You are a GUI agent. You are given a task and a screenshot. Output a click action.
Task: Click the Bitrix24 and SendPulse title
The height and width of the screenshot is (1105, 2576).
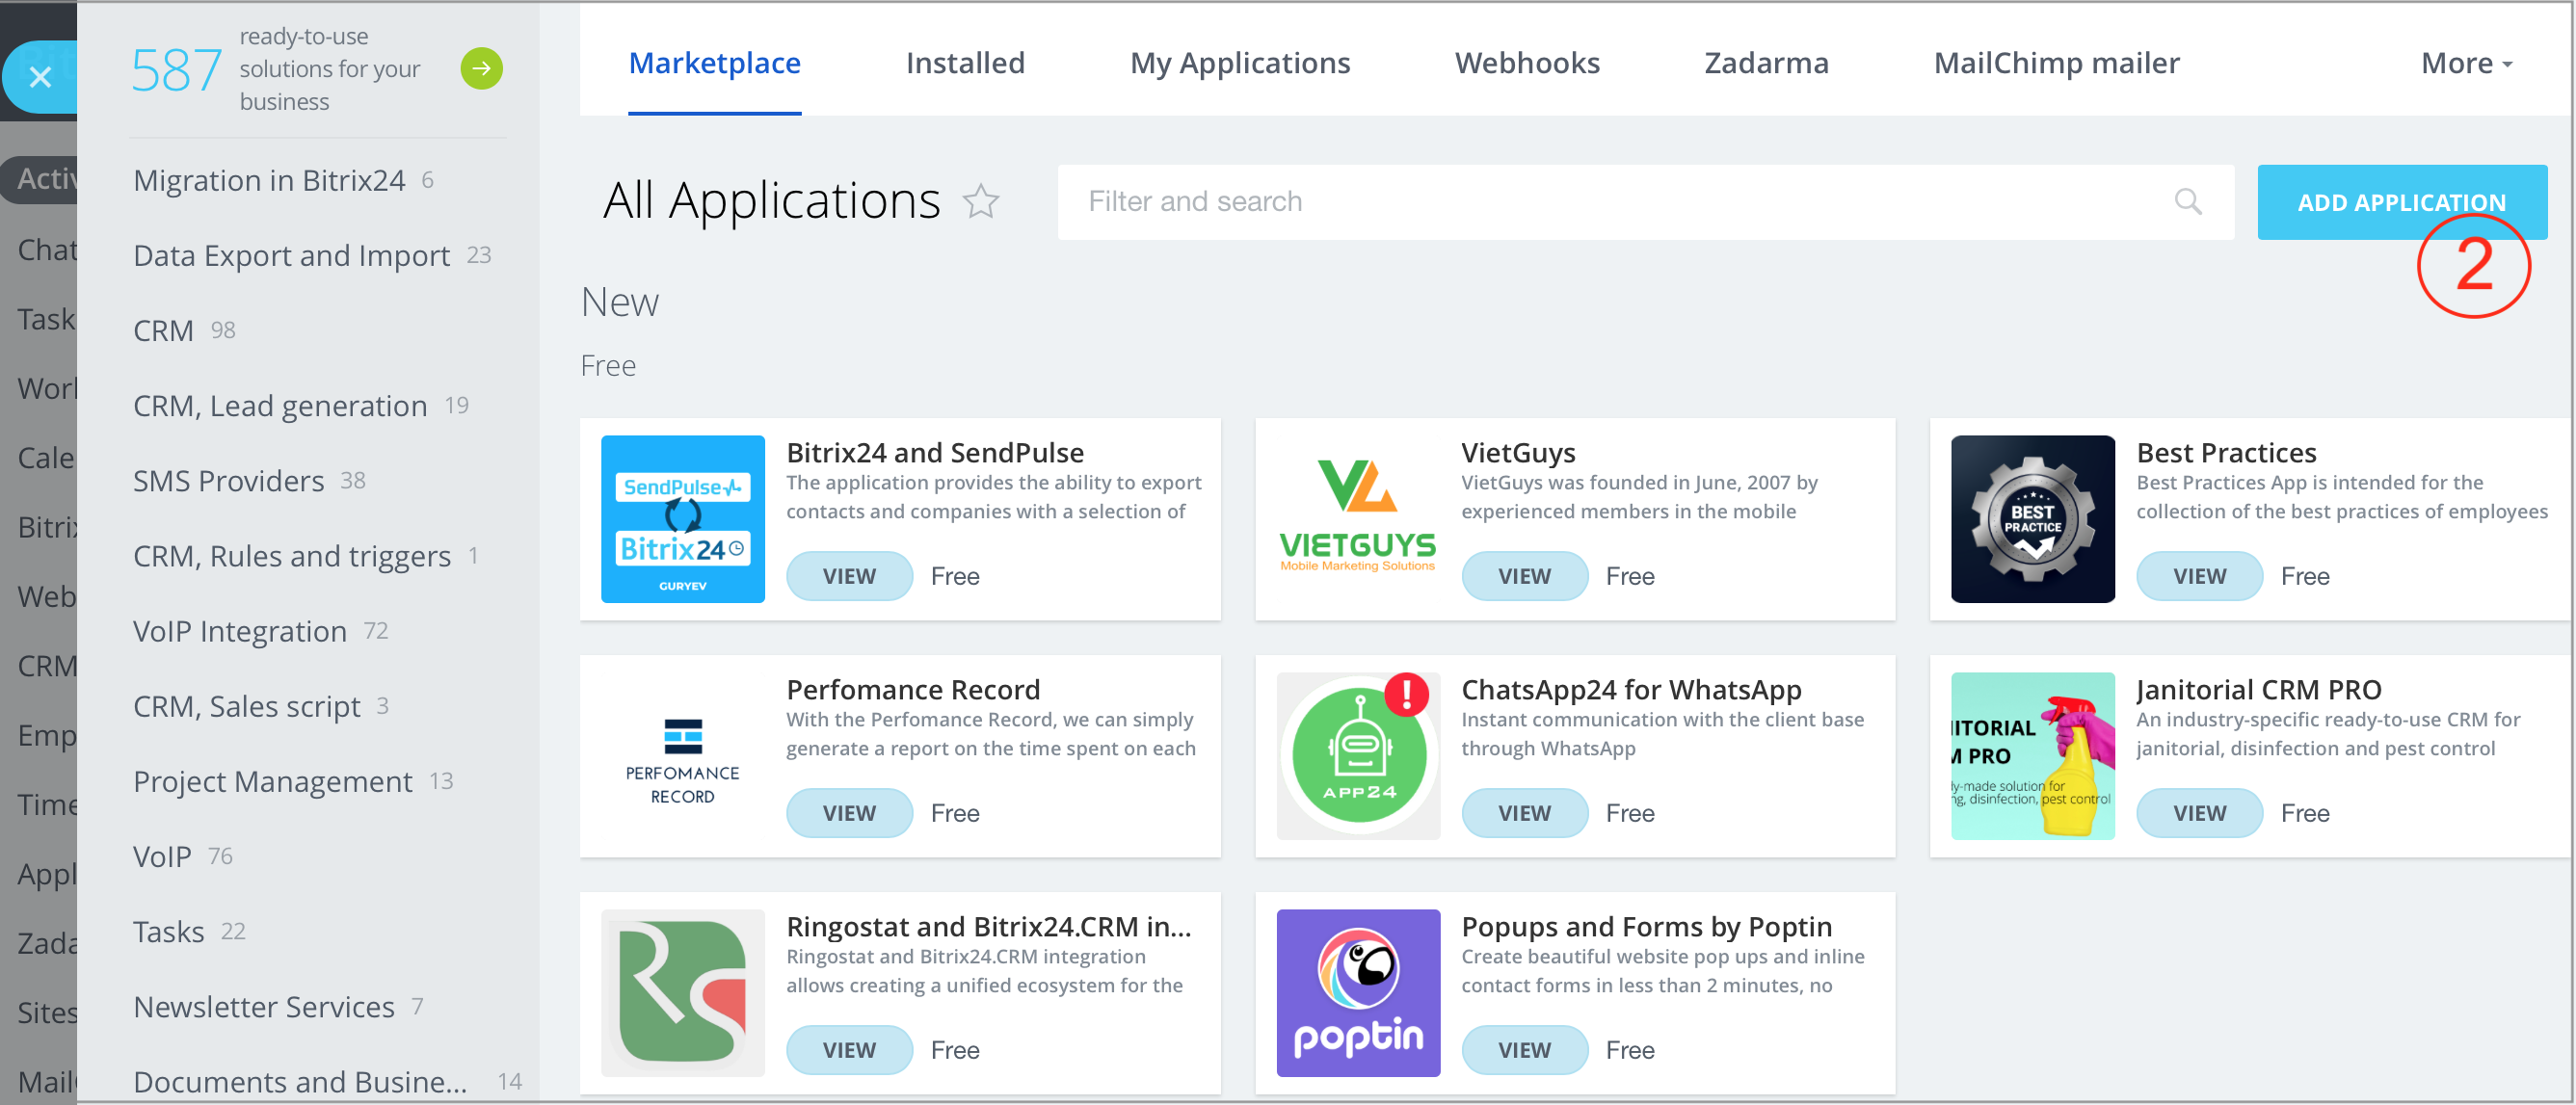934,452
